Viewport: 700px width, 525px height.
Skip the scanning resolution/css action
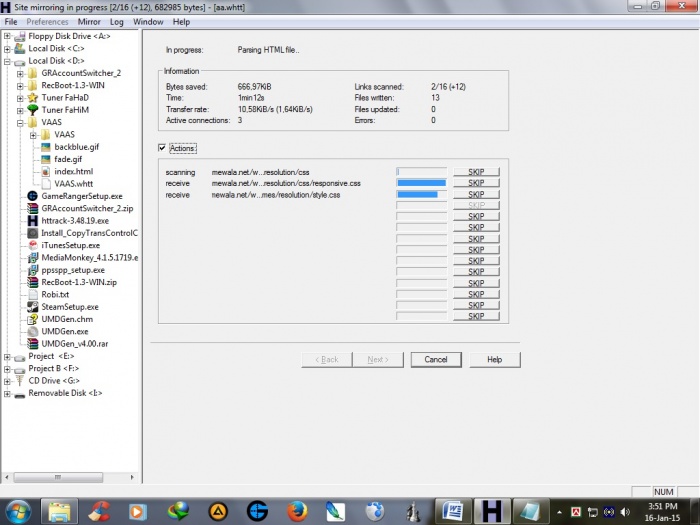(476, 172)
